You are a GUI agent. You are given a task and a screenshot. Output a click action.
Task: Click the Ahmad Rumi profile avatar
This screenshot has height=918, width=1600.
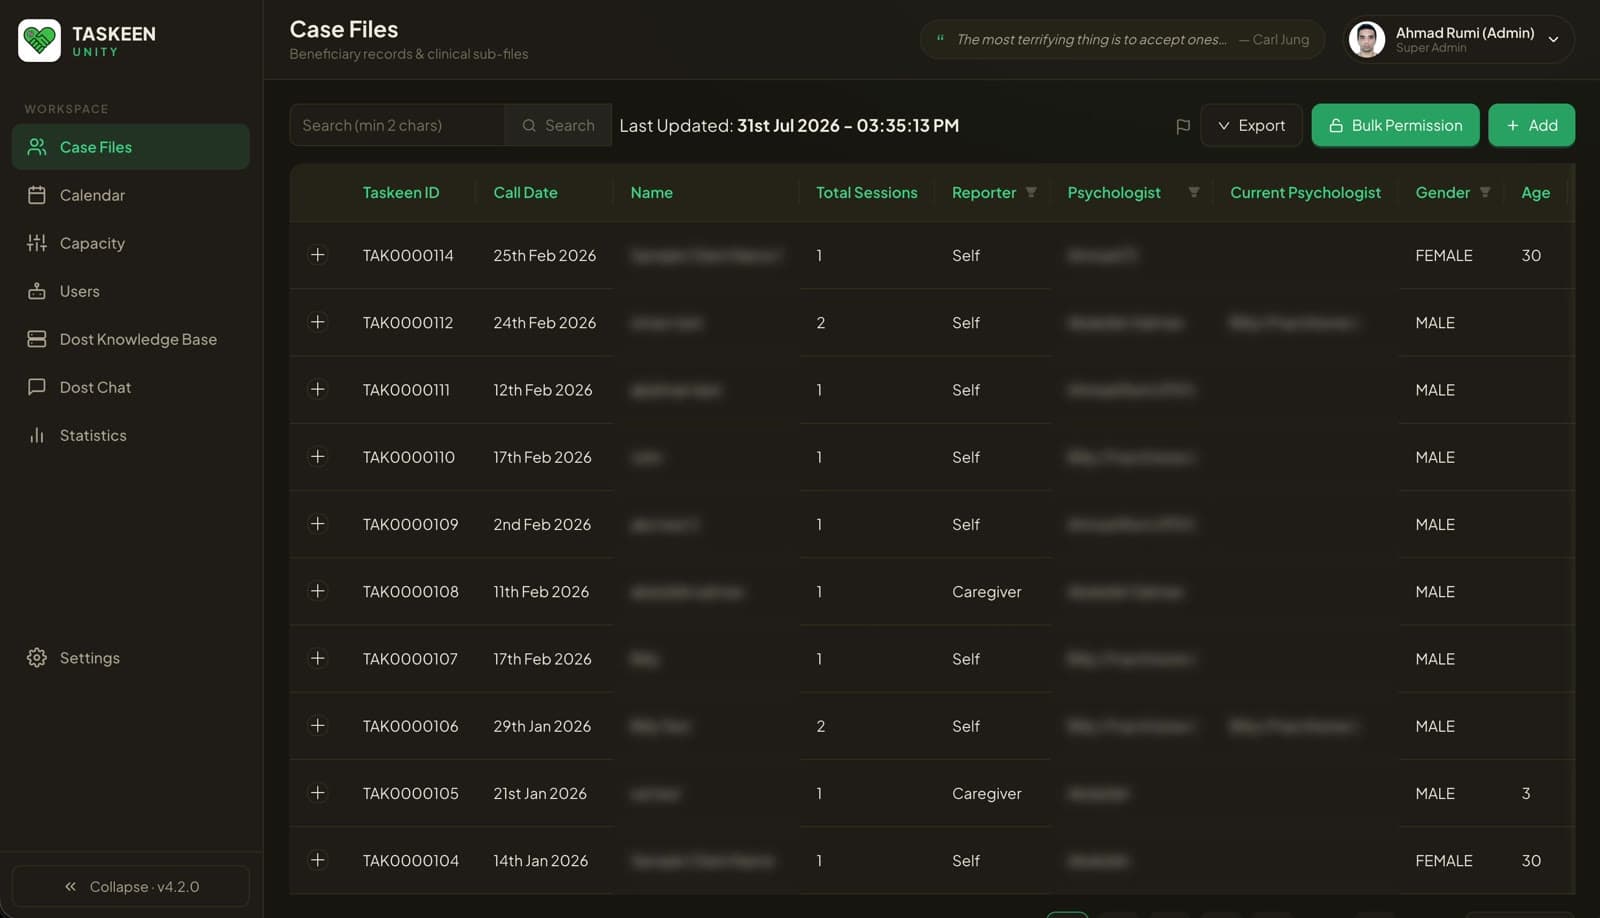pyautogui.click(x=1367, y=40)
